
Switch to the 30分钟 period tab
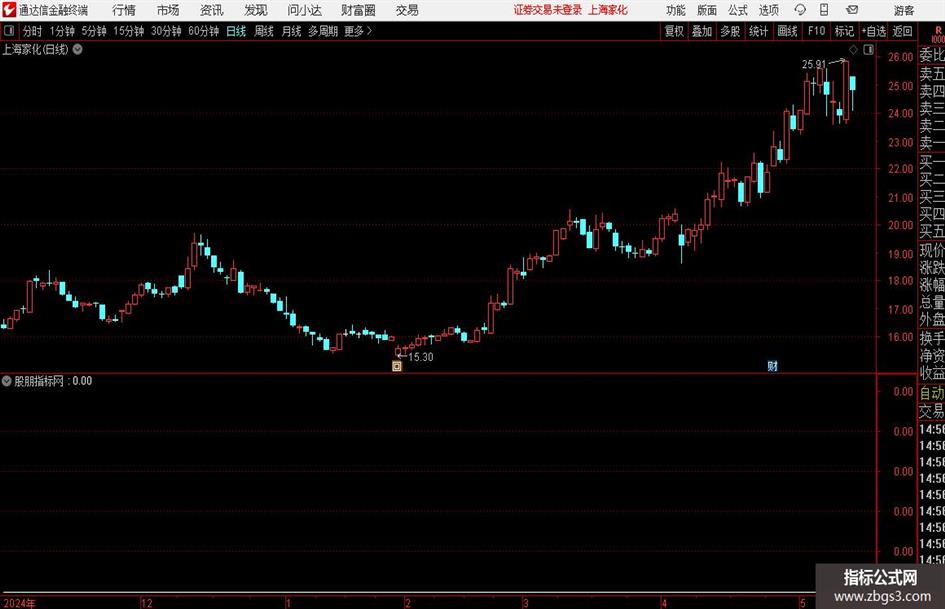(x=166, y=31)
